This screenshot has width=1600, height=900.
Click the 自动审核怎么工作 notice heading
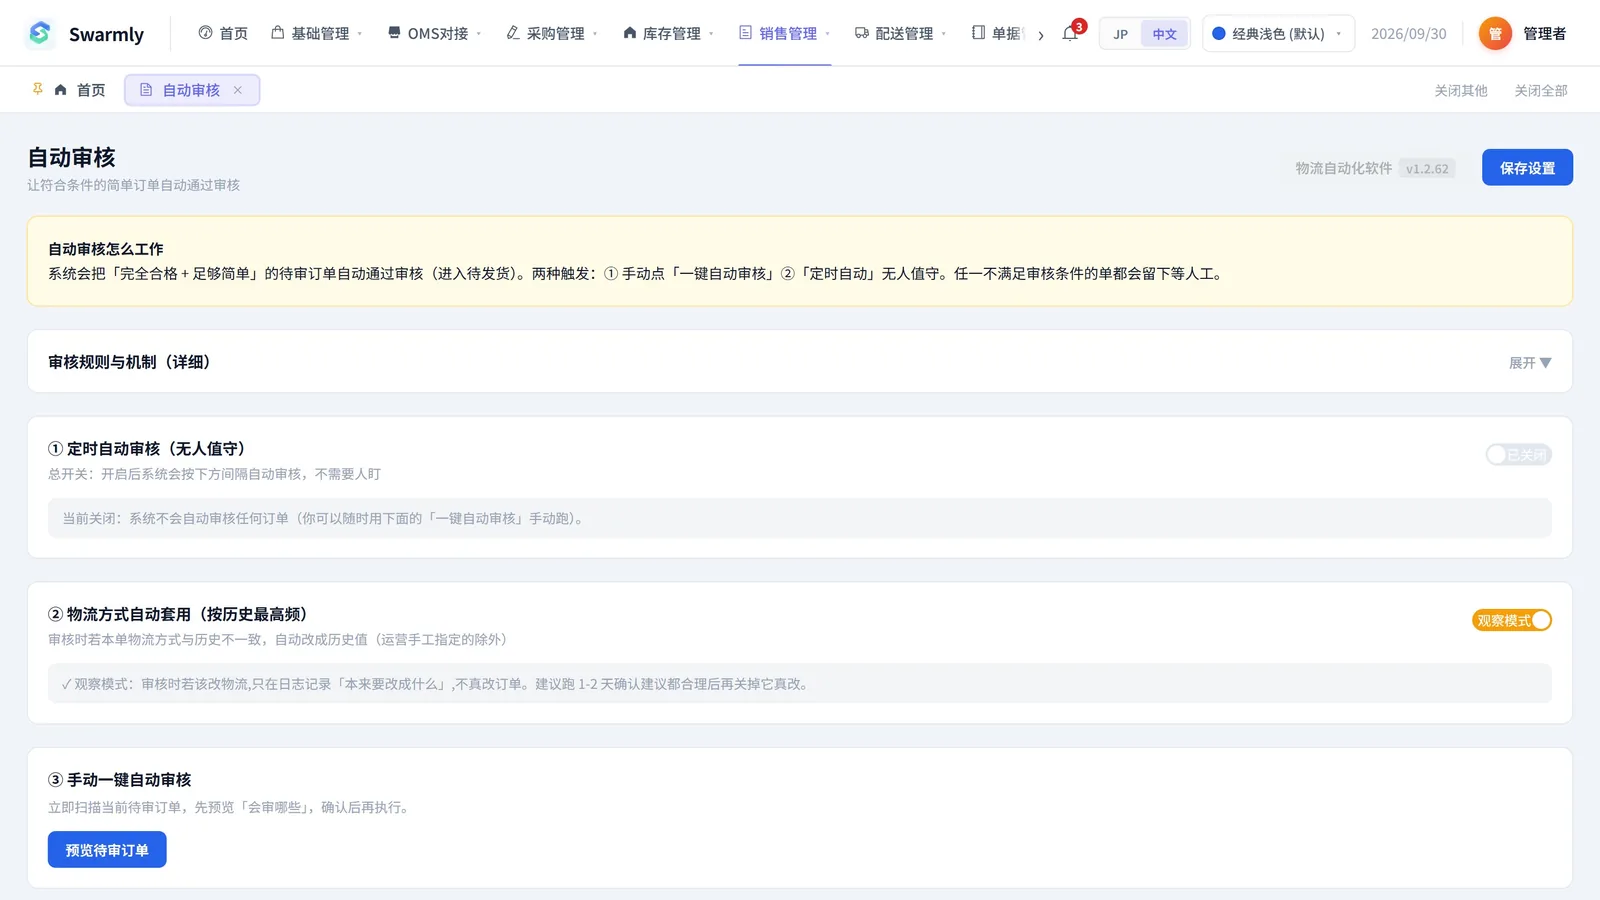tap(106, 249)
